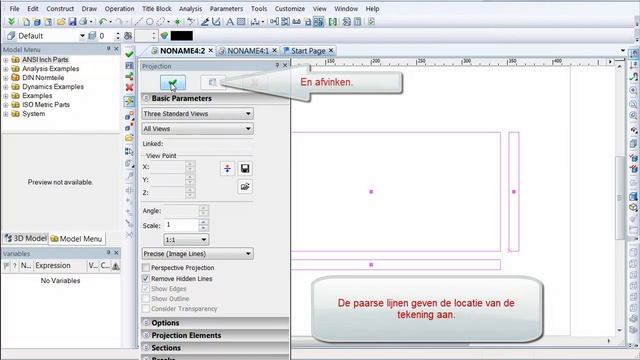
Task: Click the colored gem icon next to black swatch
Action: pyautogui.click(x=164, y=36)
